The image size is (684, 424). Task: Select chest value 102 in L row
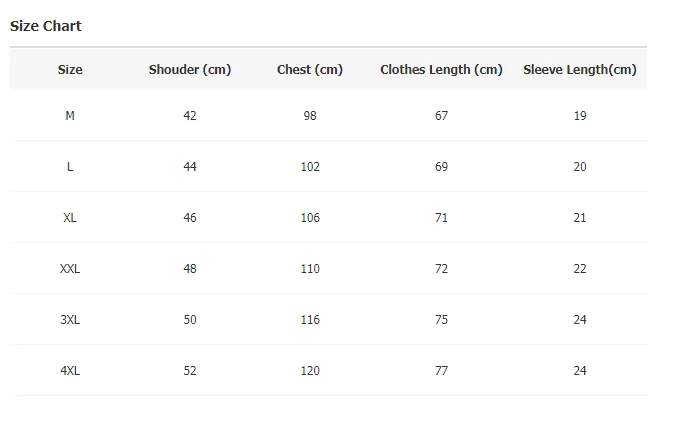point(310,167)
